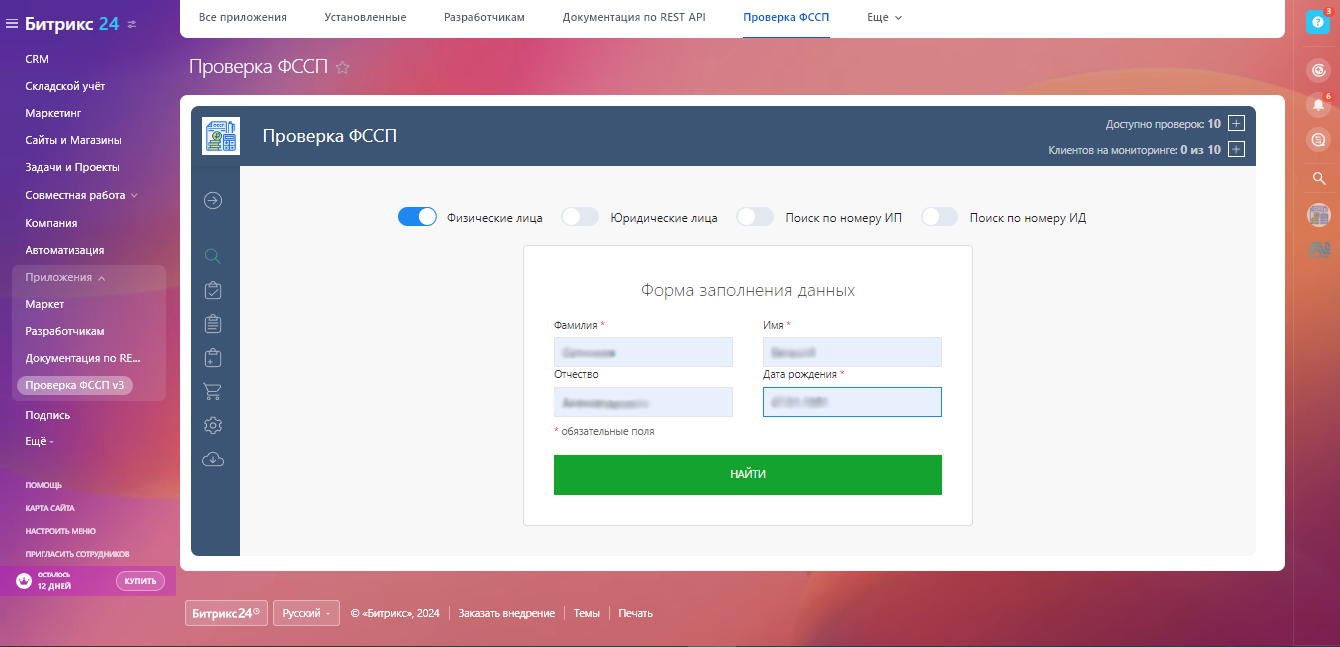Open the clipboard with plus icon
Viewport: 1340px width, 647px height.
212,357
